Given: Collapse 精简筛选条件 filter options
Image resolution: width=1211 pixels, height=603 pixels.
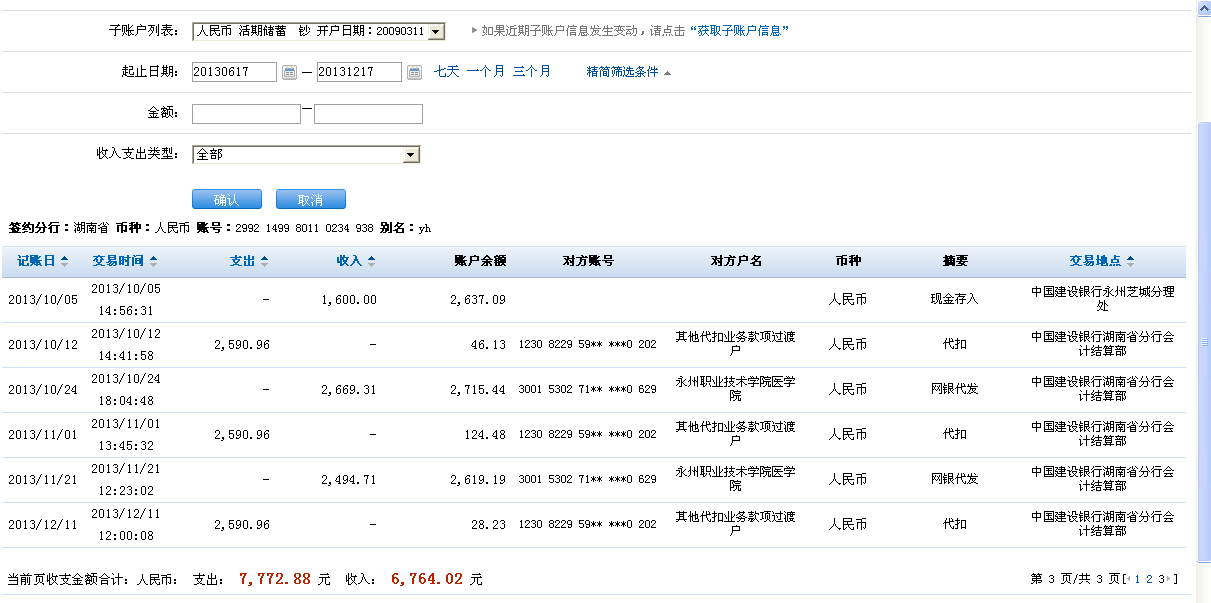Looking at the screenshot, I should (x=629, y=72).
